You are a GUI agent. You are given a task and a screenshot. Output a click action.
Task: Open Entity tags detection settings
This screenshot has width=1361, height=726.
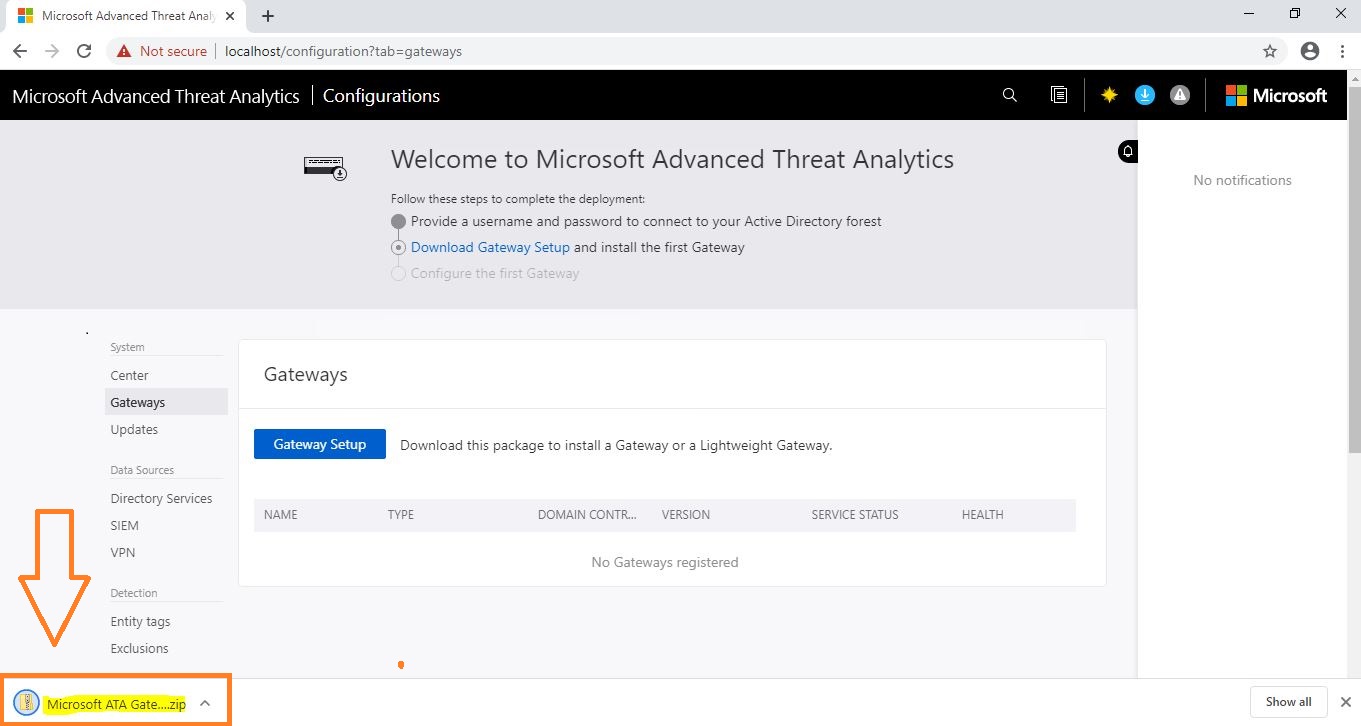(140, 621)
